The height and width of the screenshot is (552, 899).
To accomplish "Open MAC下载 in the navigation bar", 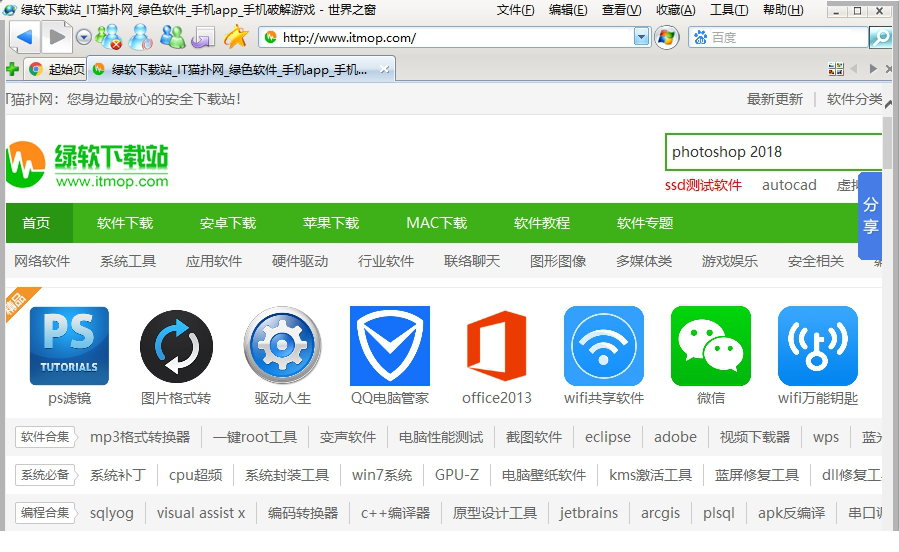I will click(x=436, y=223).
